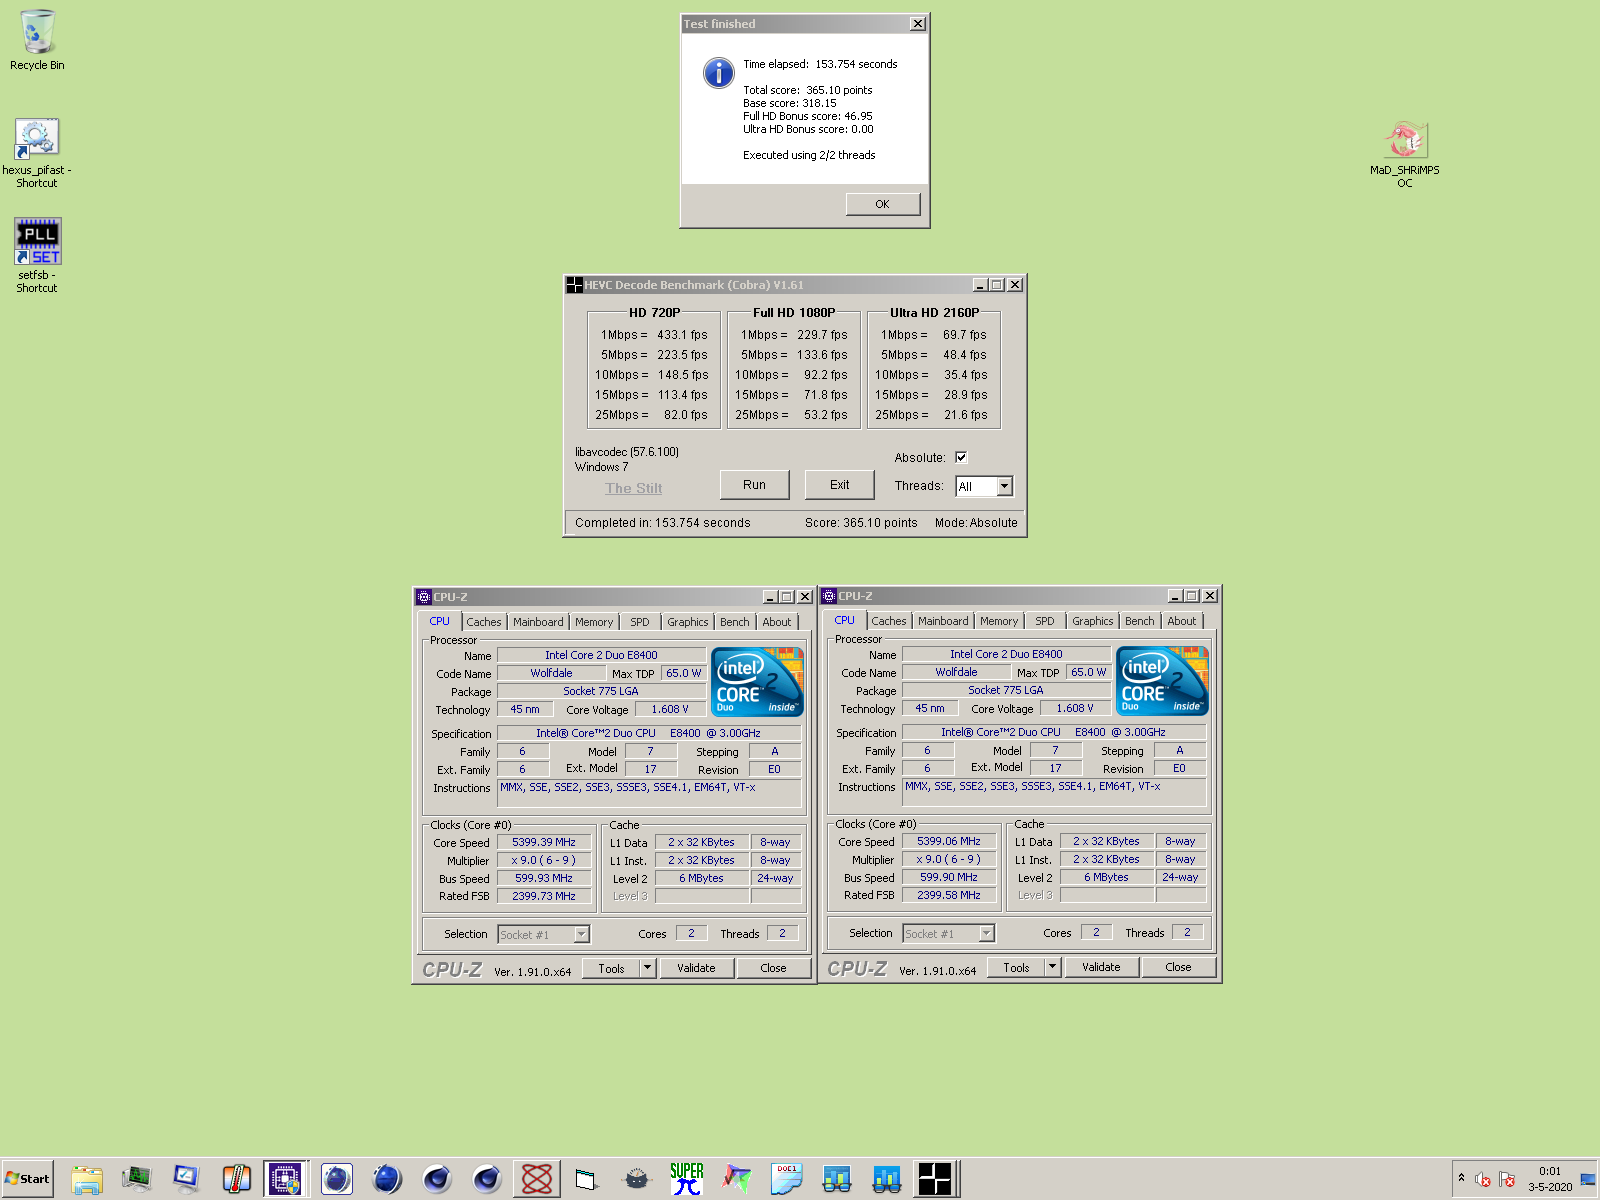Screen dimensions: 1600x1200
Task: Click Validate in right CPU-Z
Action: (1101, 967)
